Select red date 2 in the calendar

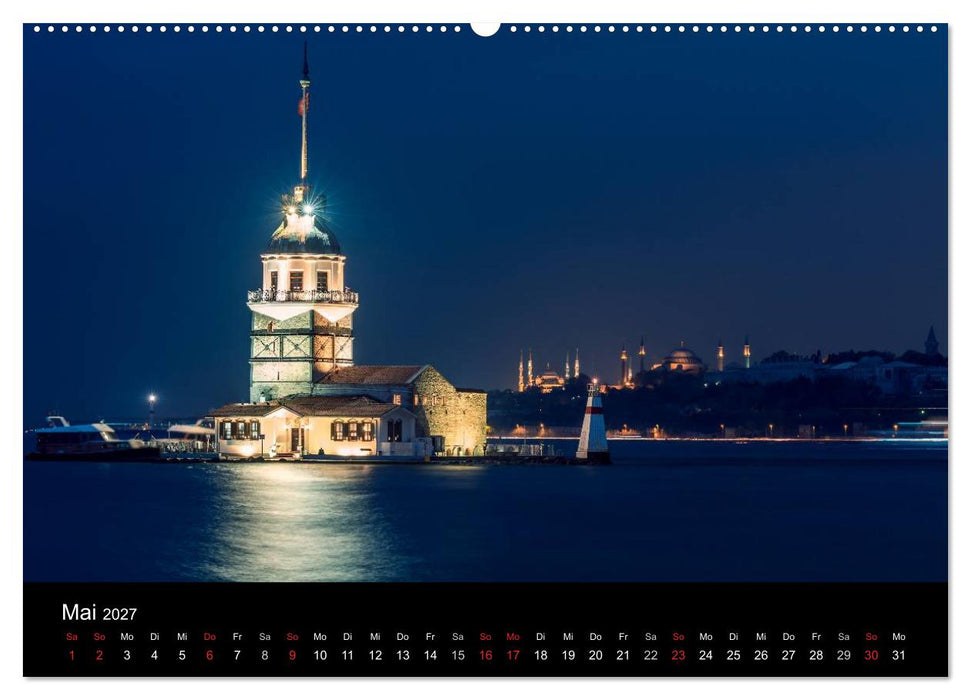99,655
